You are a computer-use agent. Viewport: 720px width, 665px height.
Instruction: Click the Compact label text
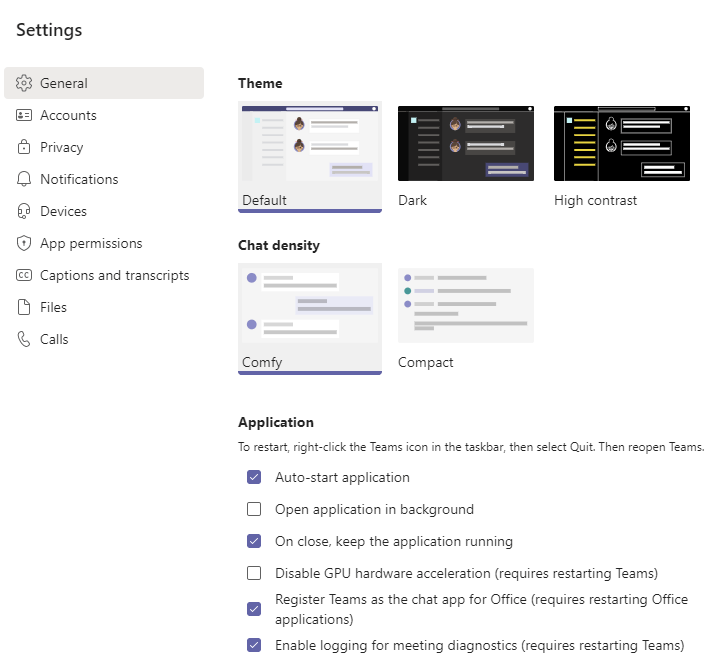point(426,363)
